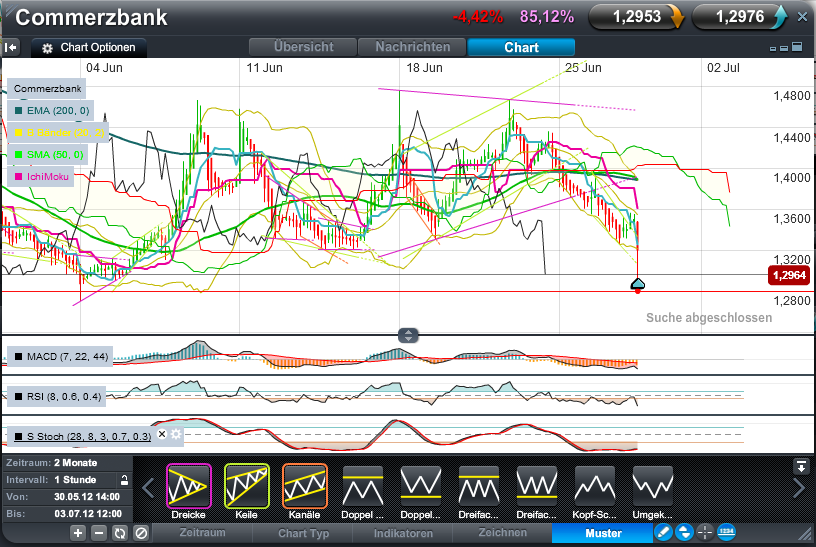
Task: Click the panel divider up-down handle
Action: point(408,336)
